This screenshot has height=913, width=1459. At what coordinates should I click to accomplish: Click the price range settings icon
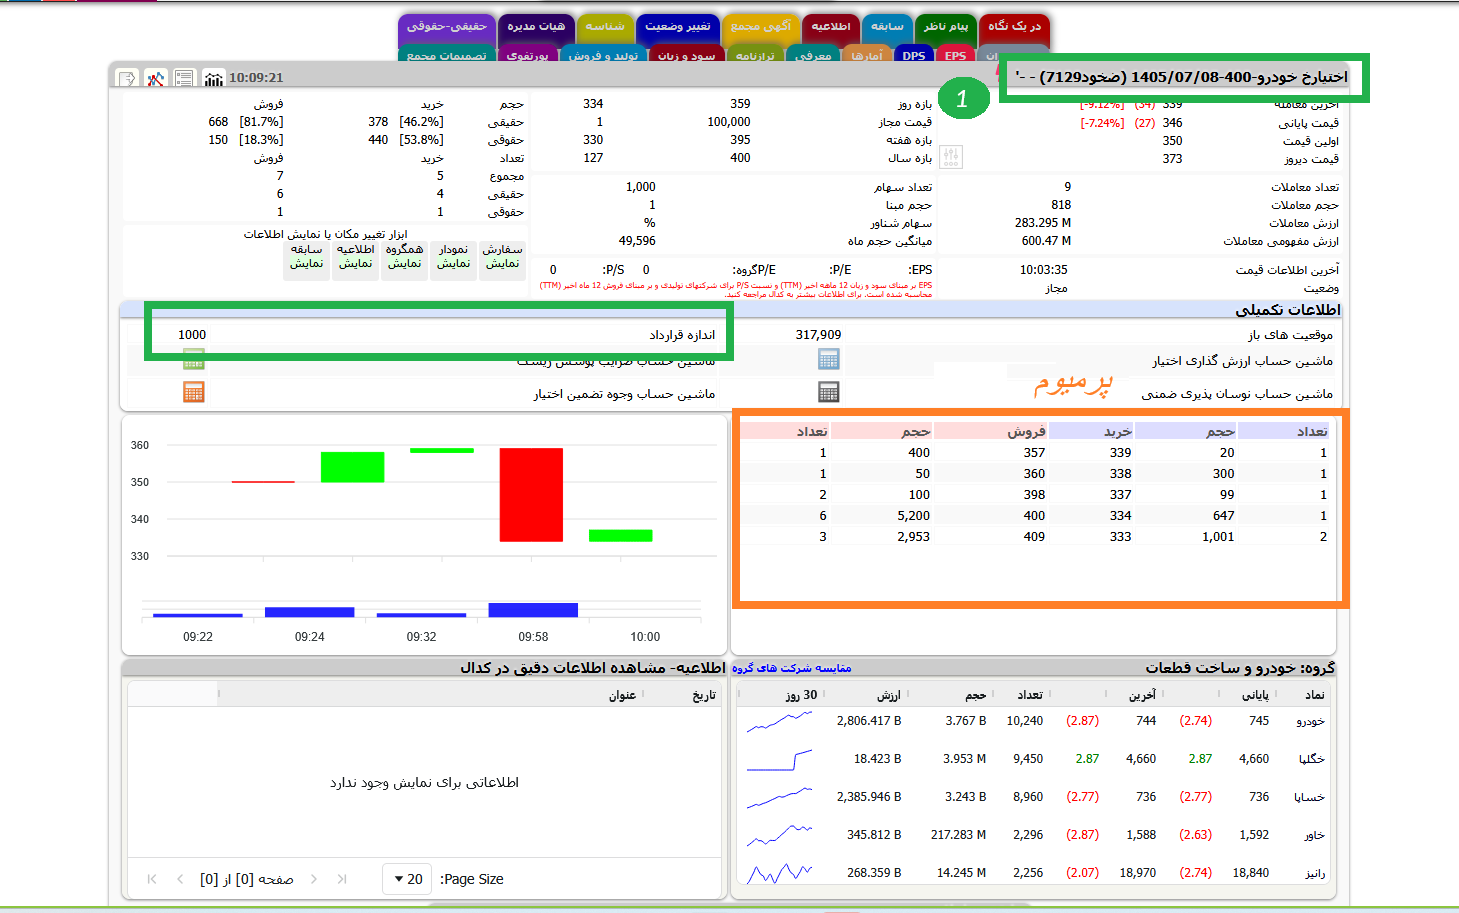pyautogui.click(x=951, y=157)
